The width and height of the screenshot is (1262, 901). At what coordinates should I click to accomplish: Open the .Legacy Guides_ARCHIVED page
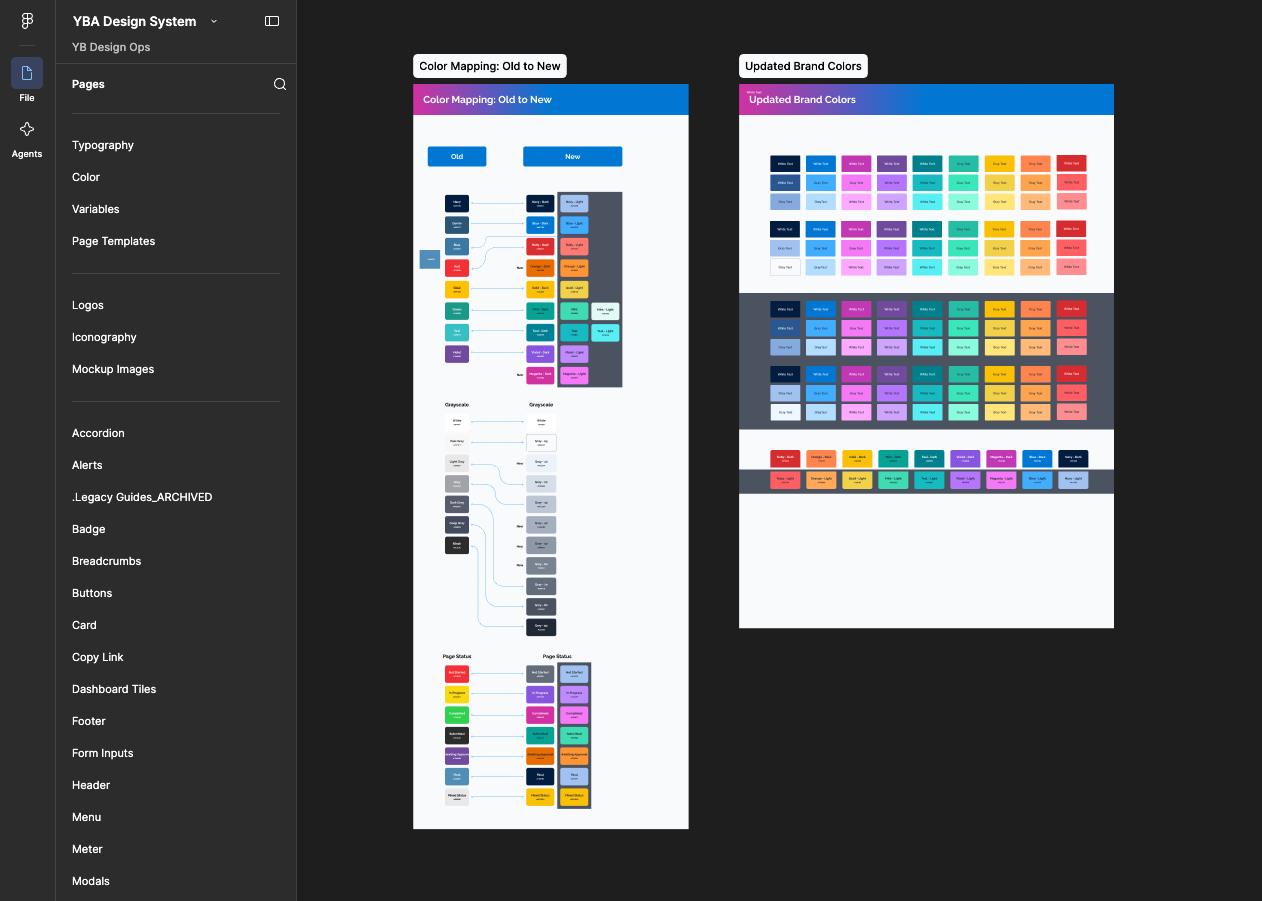[142, 497]
